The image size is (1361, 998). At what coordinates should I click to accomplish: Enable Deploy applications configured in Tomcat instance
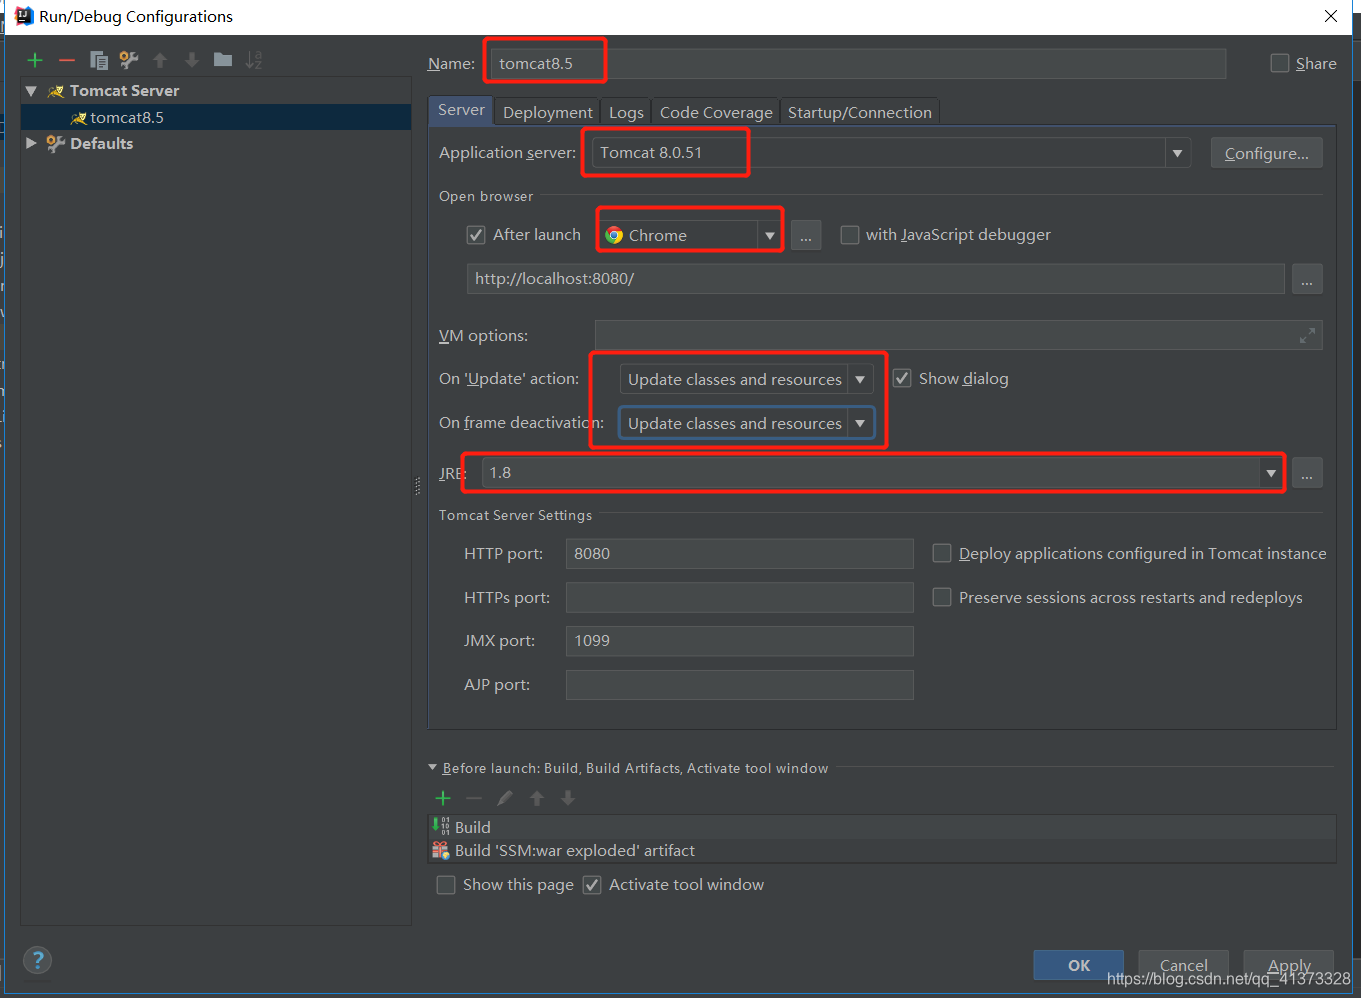[x=941, y=553]
